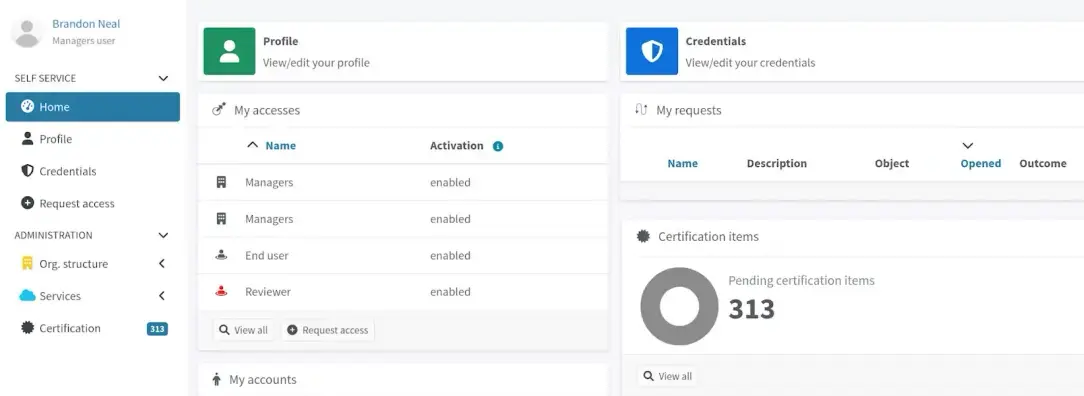Click the sidebar Request access plus icon
Viewport: 1084px width, 396px height.
[28, 203]
